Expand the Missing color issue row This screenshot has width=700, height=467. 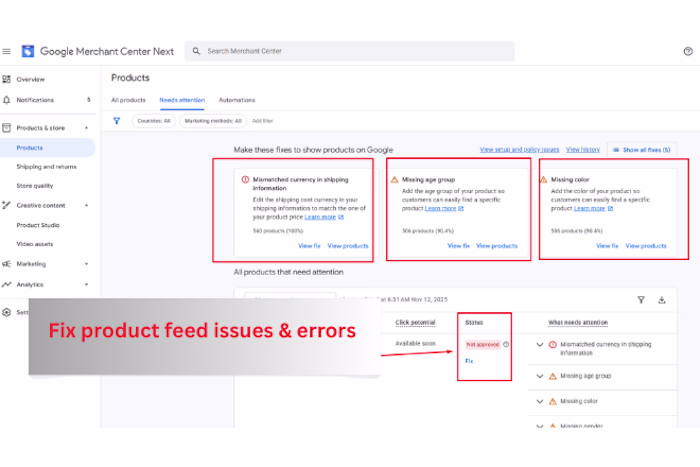tap(540, 401)
